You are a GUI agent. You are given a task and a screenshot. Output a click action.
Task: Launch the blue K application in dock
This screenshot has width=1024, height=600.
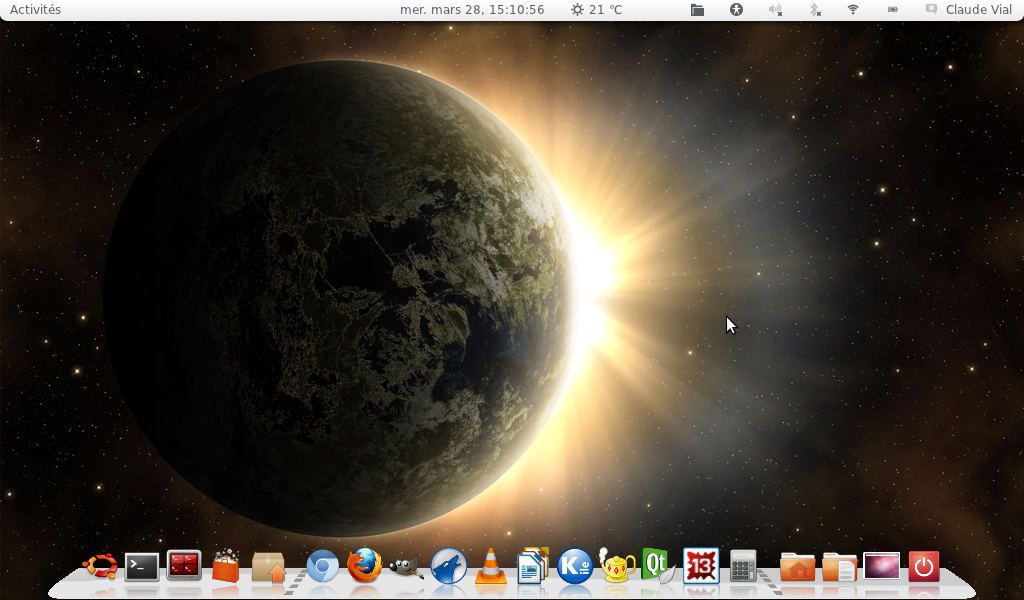575,565
